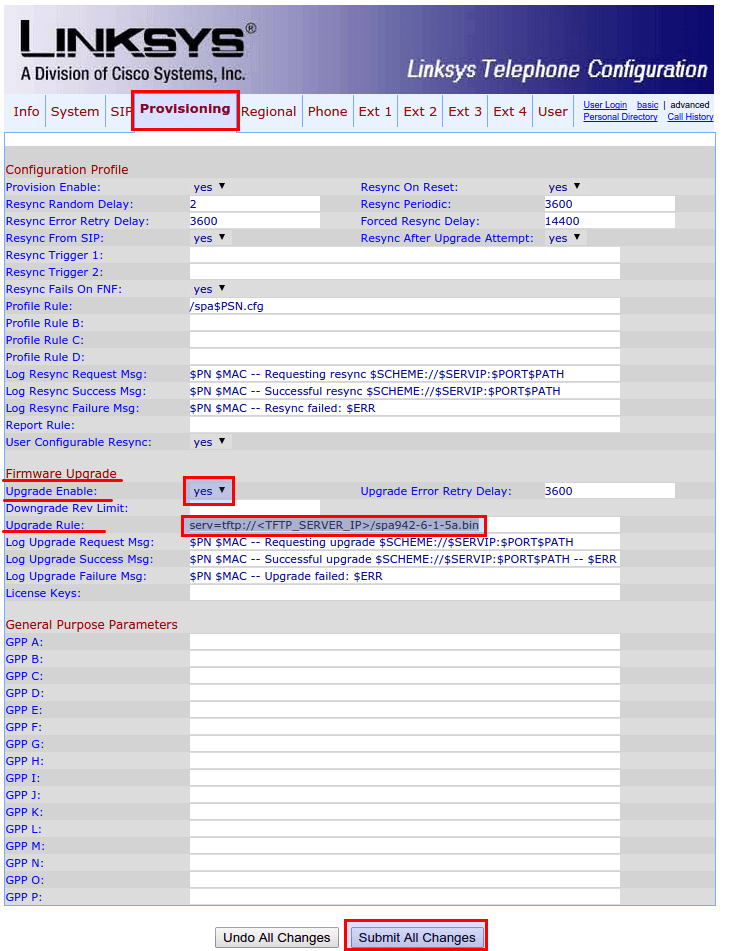Click the Upgrade Rule field
Image resolution: width=732 pixels, height=951 pixels.
point(405,525)
